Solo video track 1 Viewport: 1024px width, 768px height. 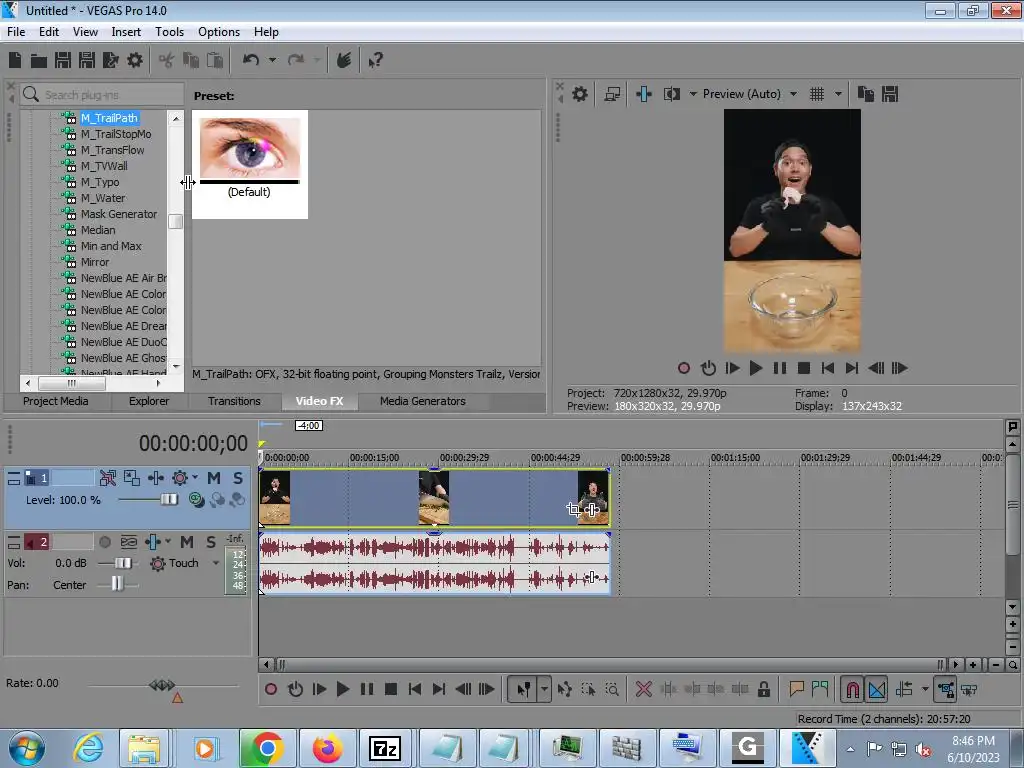[238, 478]
